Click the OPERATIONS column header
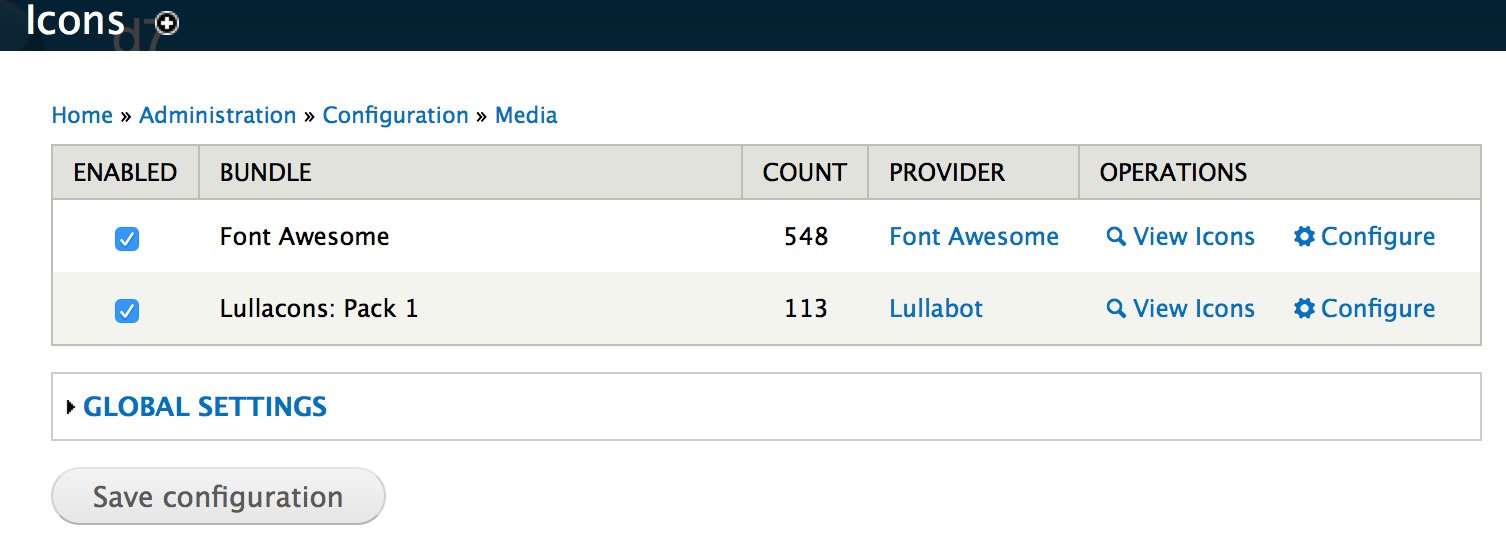Screen dimensions: 1506x548 pyautogui.click(x=1174, y=172)
